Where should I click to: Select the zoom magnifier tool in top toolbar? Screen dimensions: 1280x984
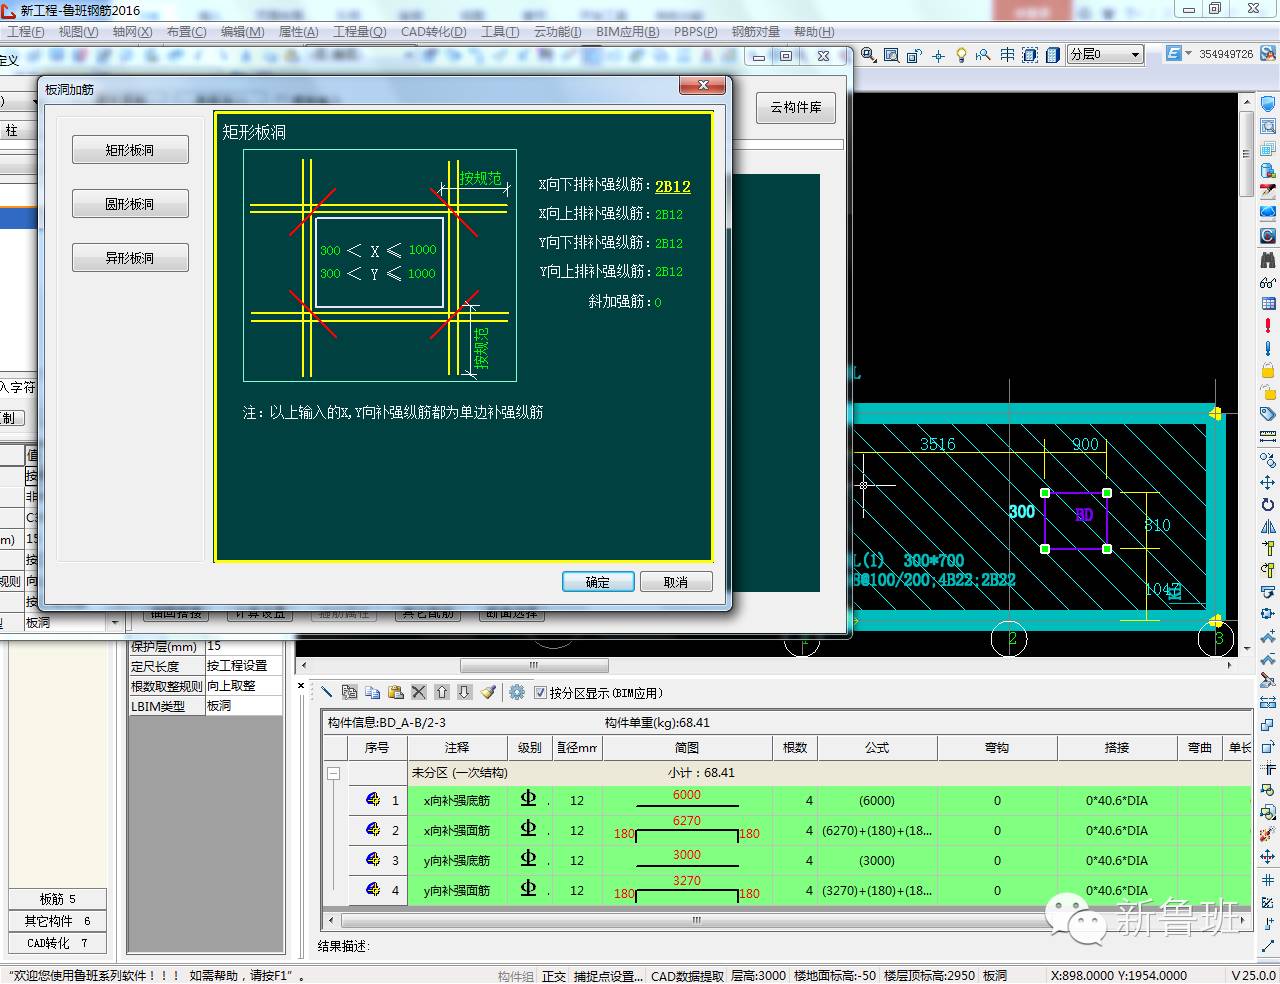(868, 55)
